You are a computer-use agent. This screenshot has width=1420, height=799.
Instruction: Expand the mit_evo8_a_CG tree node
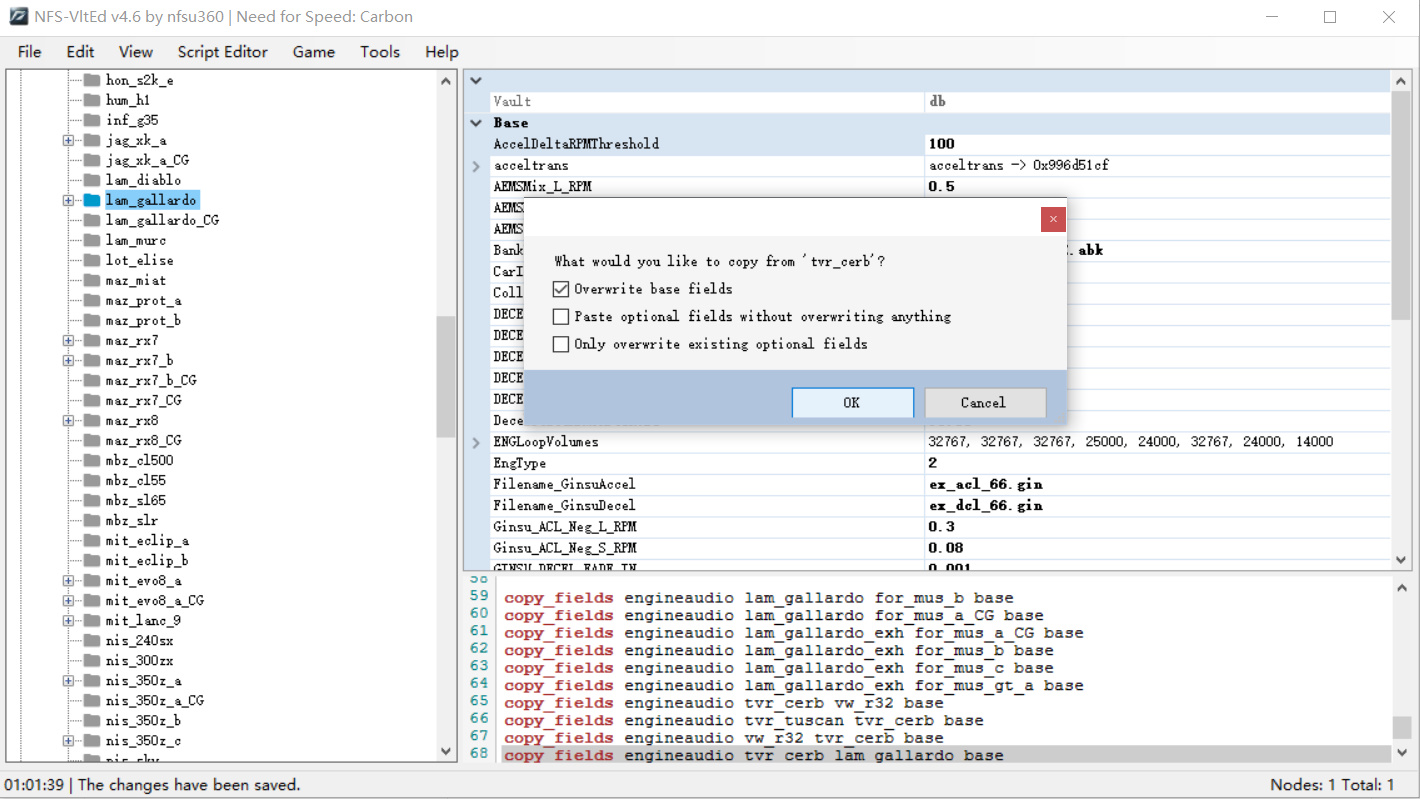(68, 600)
